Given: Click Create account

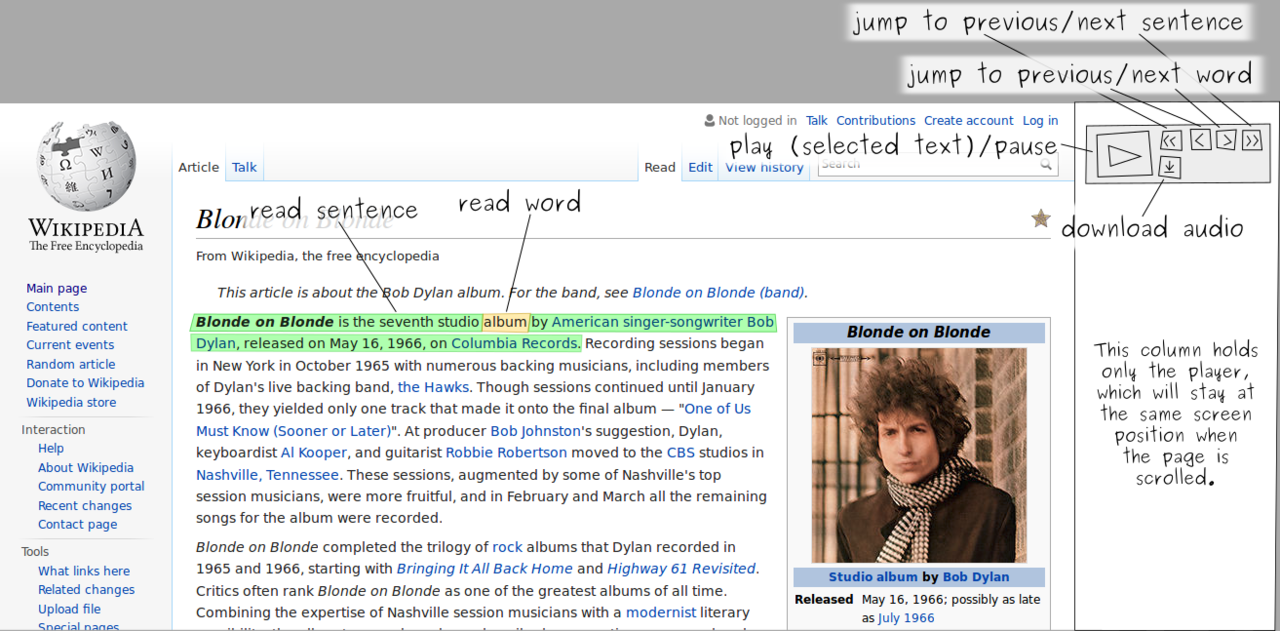Looking at the screenshot, I should point(969,120).
